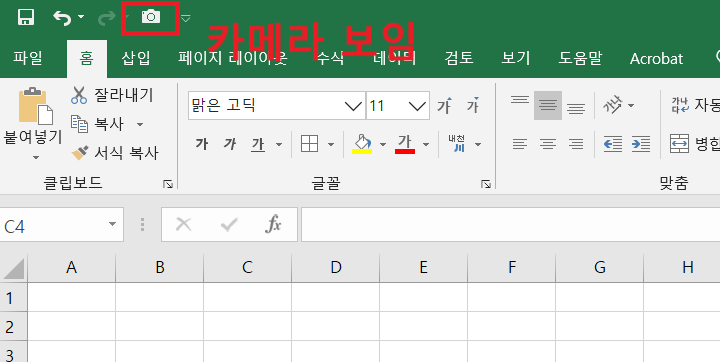Toggle italic 가 formatting

pos(230,144)
